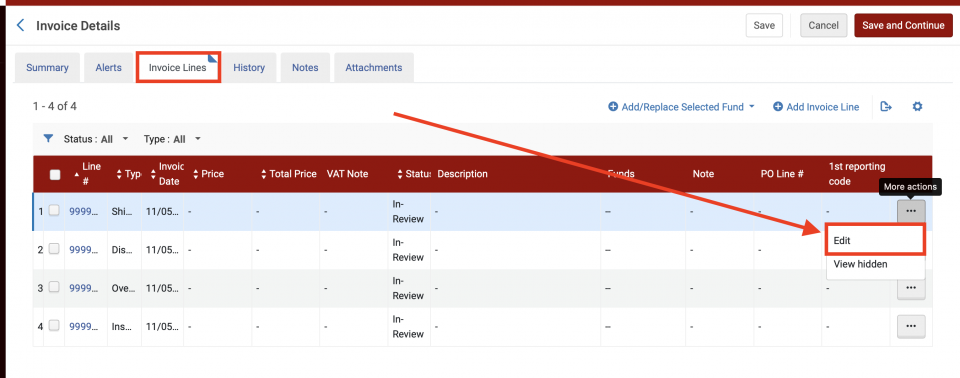
Task: Check the box for invoice line 2
Action: pyautogui.click(x=54, y=249)
